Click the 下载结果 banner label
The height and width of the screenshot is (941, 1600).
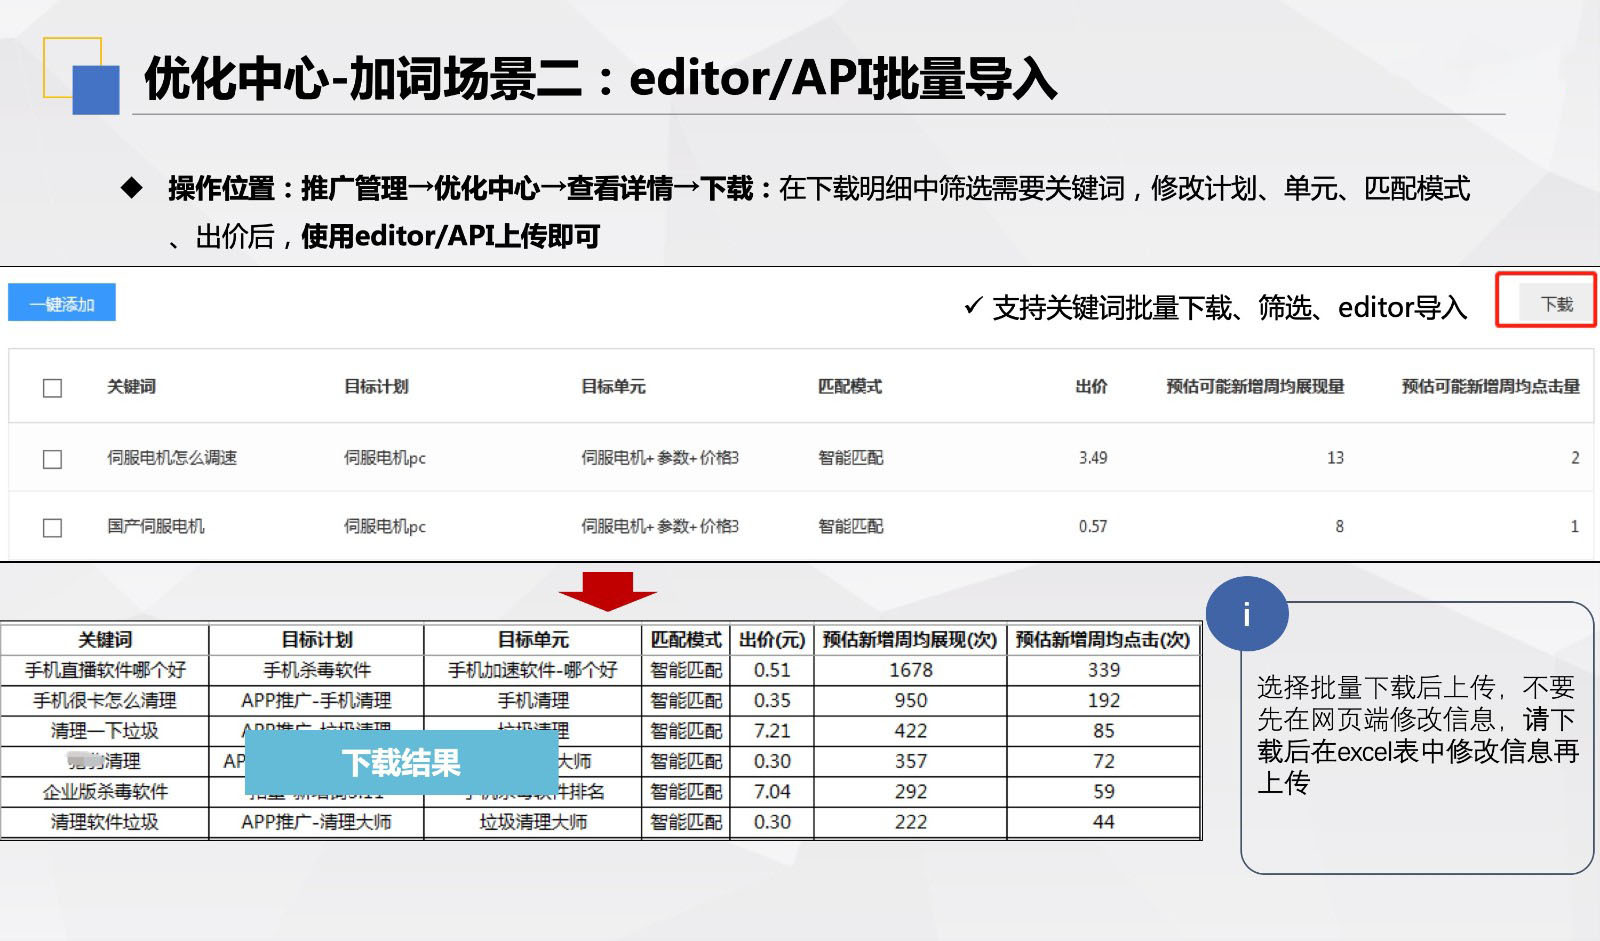click(x=401, y=763)
